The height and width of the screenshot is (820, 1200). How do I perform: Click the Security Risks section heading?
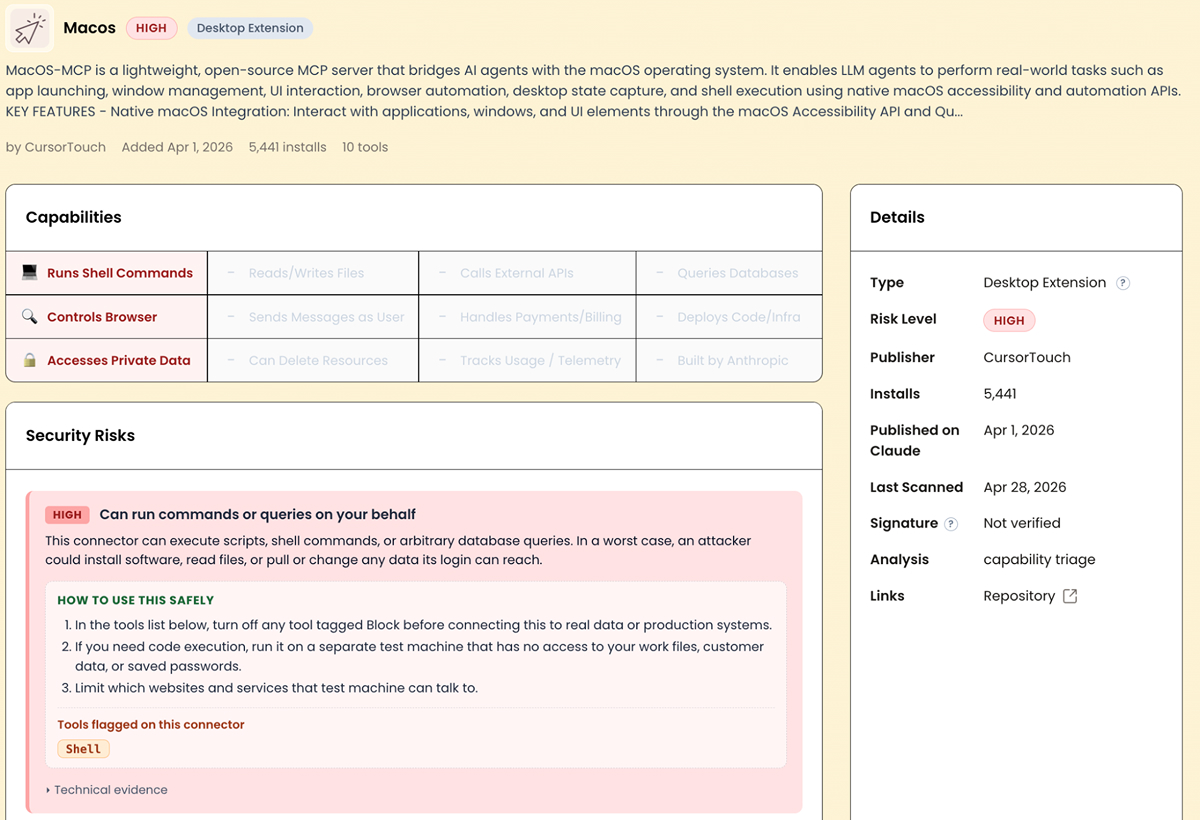click(80, 436)
